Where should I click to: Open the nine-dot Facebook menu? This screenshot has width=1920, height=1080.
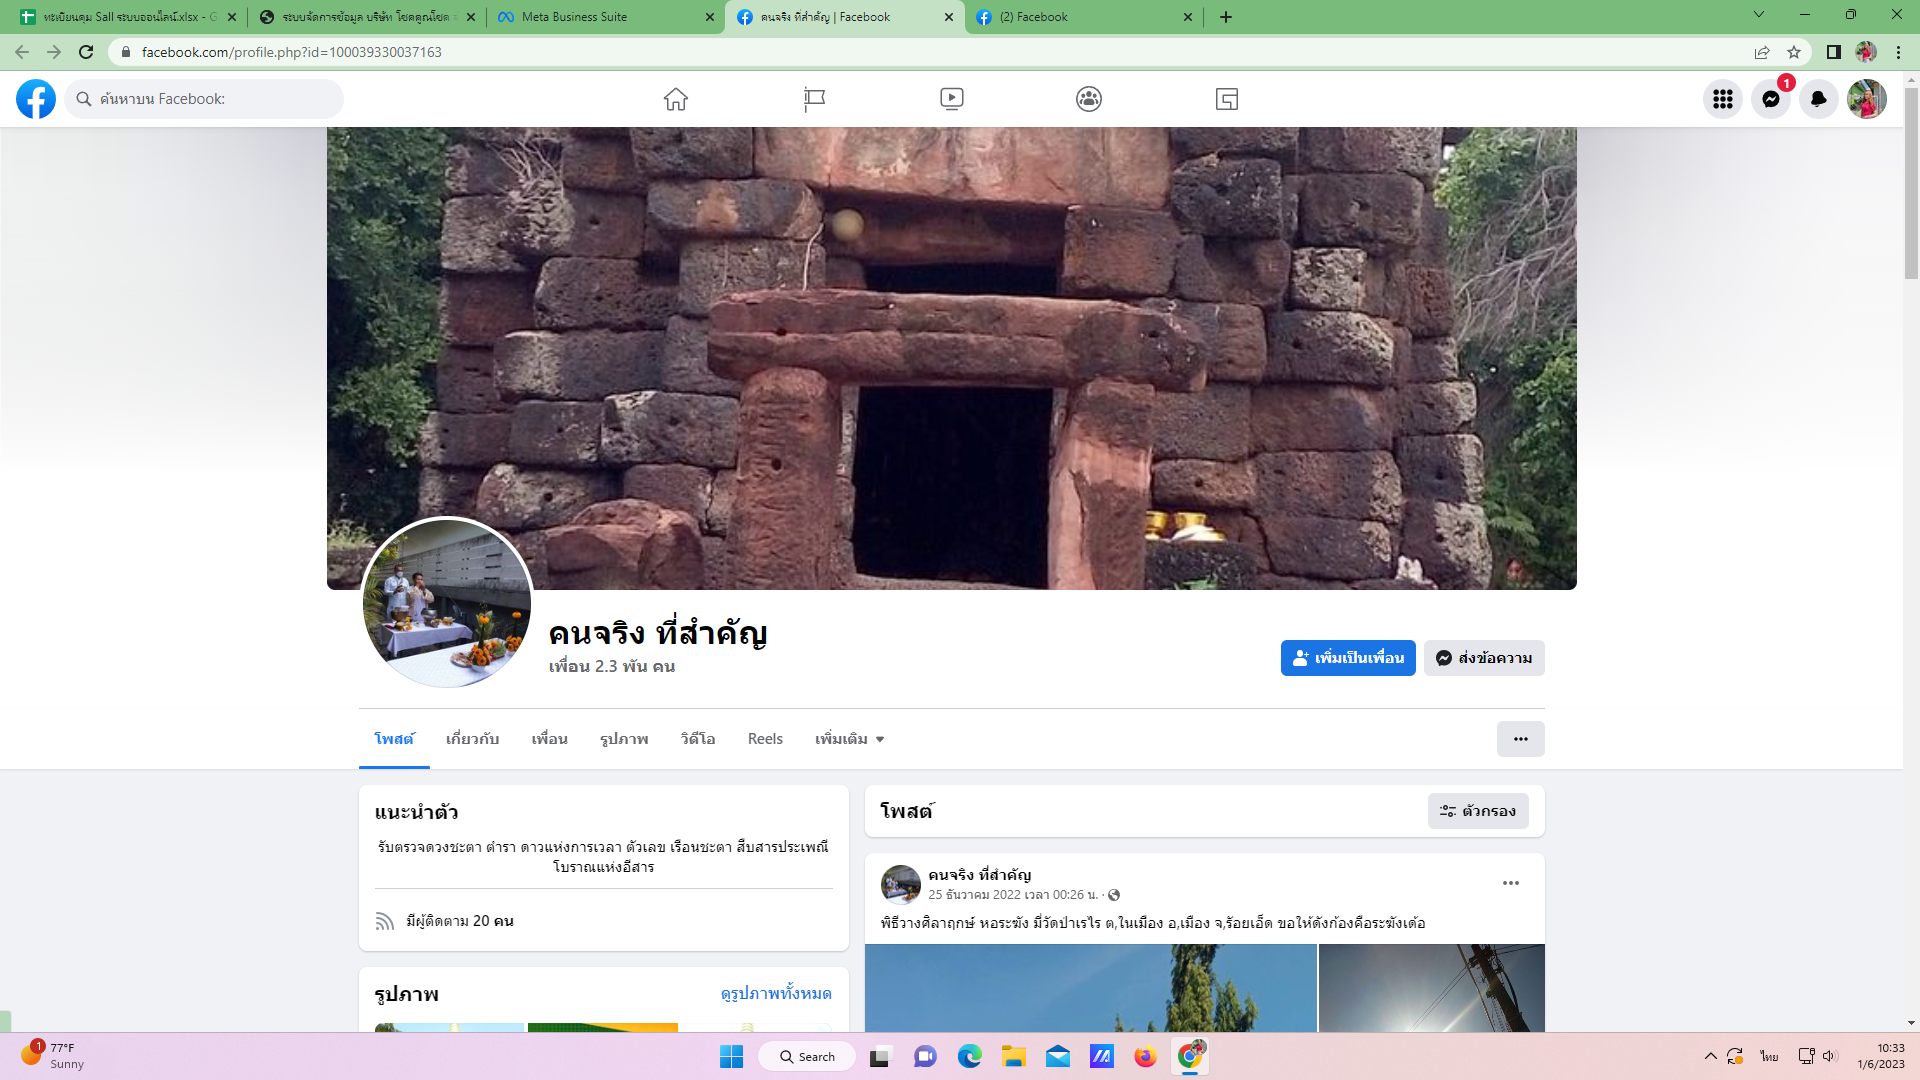coord(1722,99)
